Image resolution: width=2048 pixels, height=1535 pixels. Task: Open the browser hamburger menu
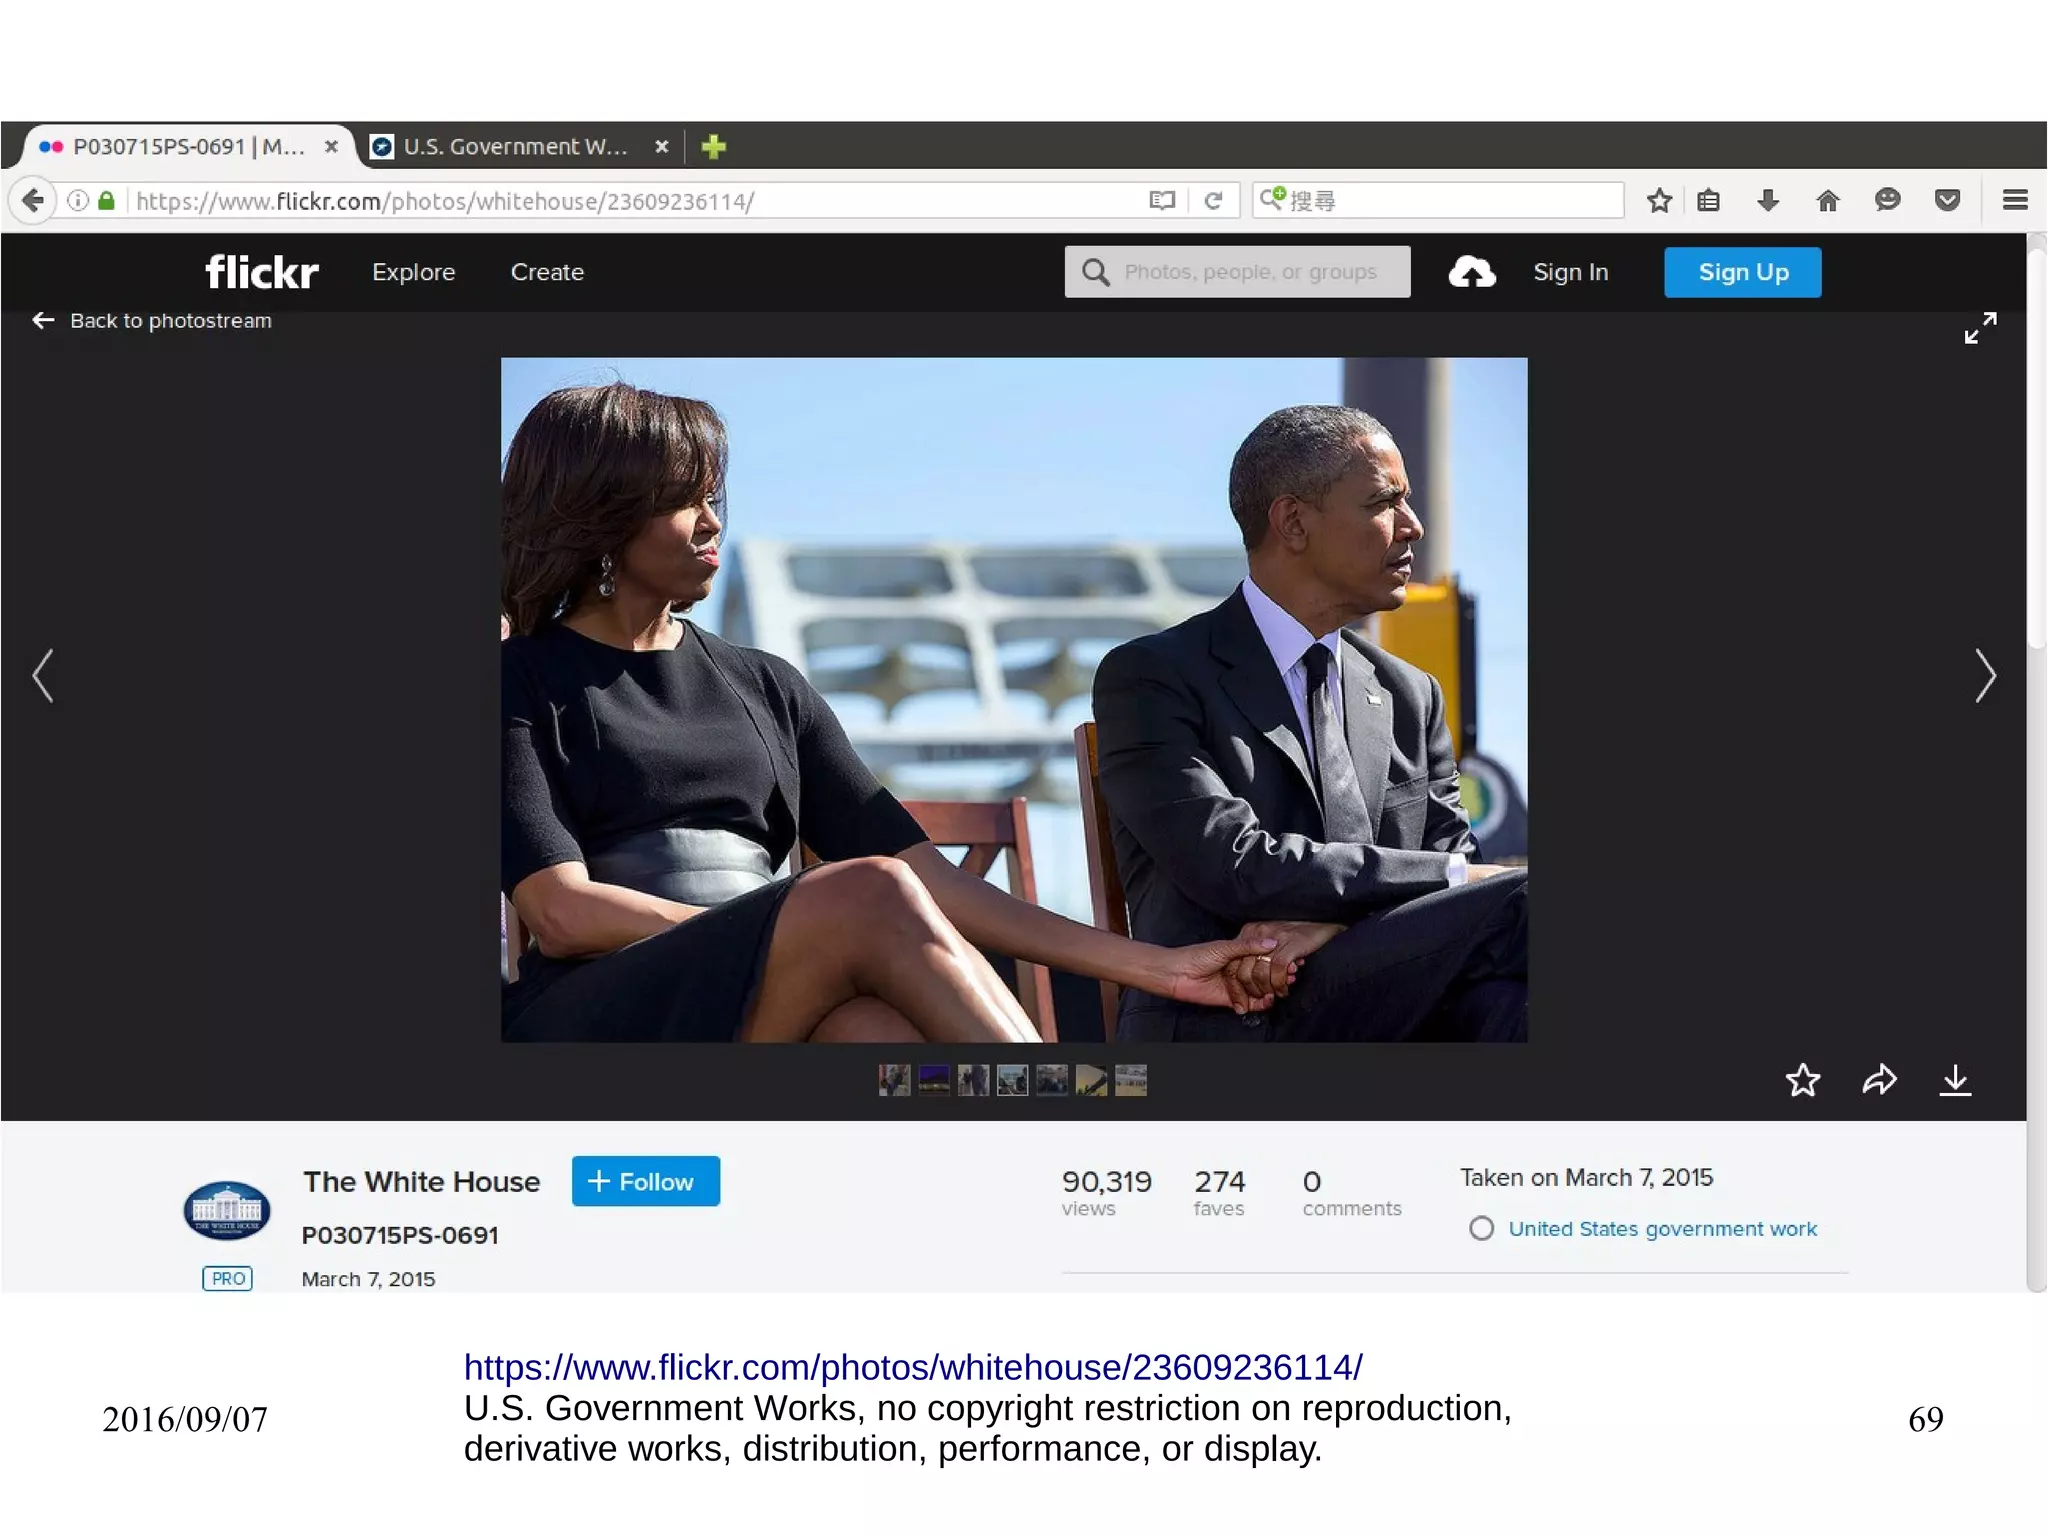pos(2015,200)
